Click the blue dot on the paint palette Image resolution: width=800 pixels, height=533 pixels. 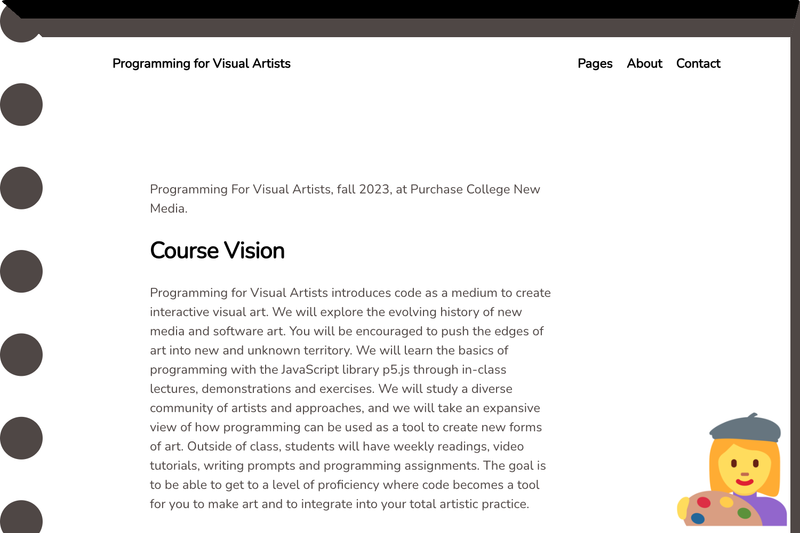(x=697, y=518)
